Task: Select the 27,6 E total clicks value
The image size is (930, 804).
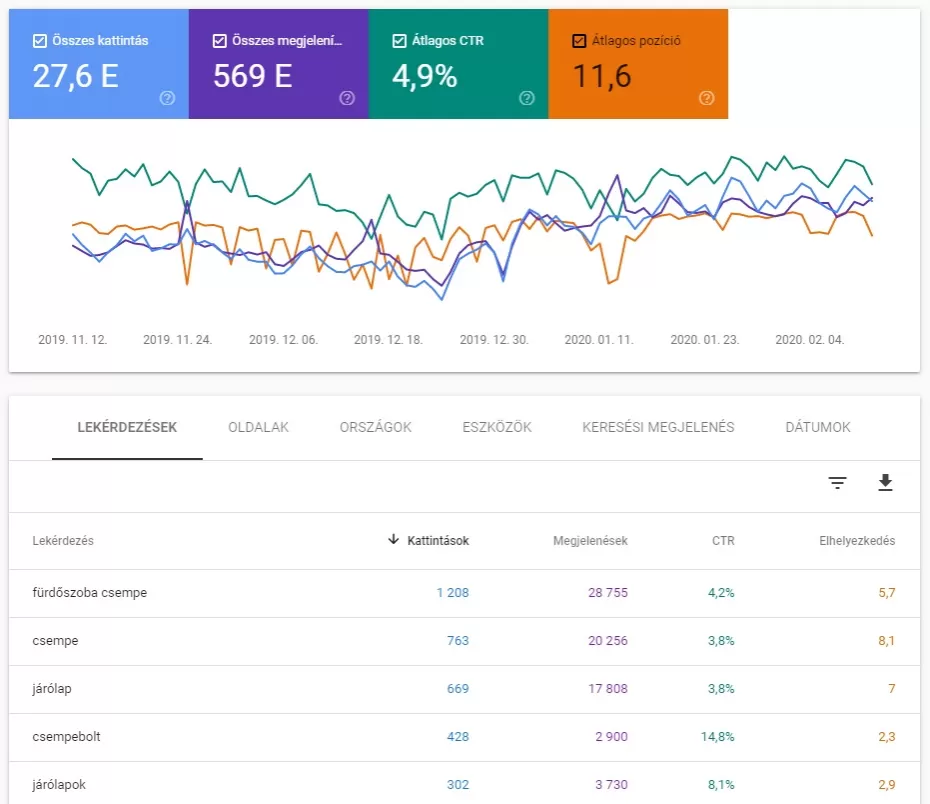Action: [x=75, y=76]
